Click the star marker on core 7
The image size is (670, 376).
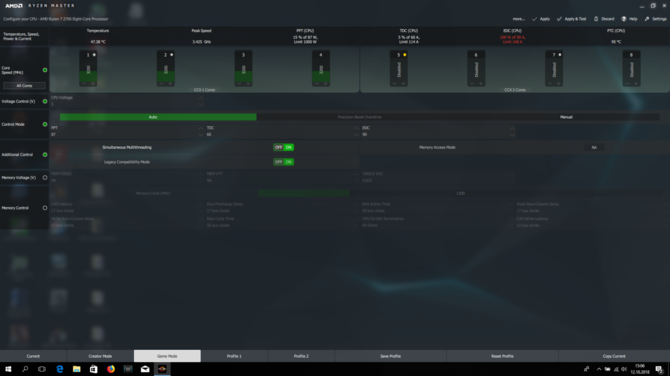pyautogui.click(x=559, y=55)
